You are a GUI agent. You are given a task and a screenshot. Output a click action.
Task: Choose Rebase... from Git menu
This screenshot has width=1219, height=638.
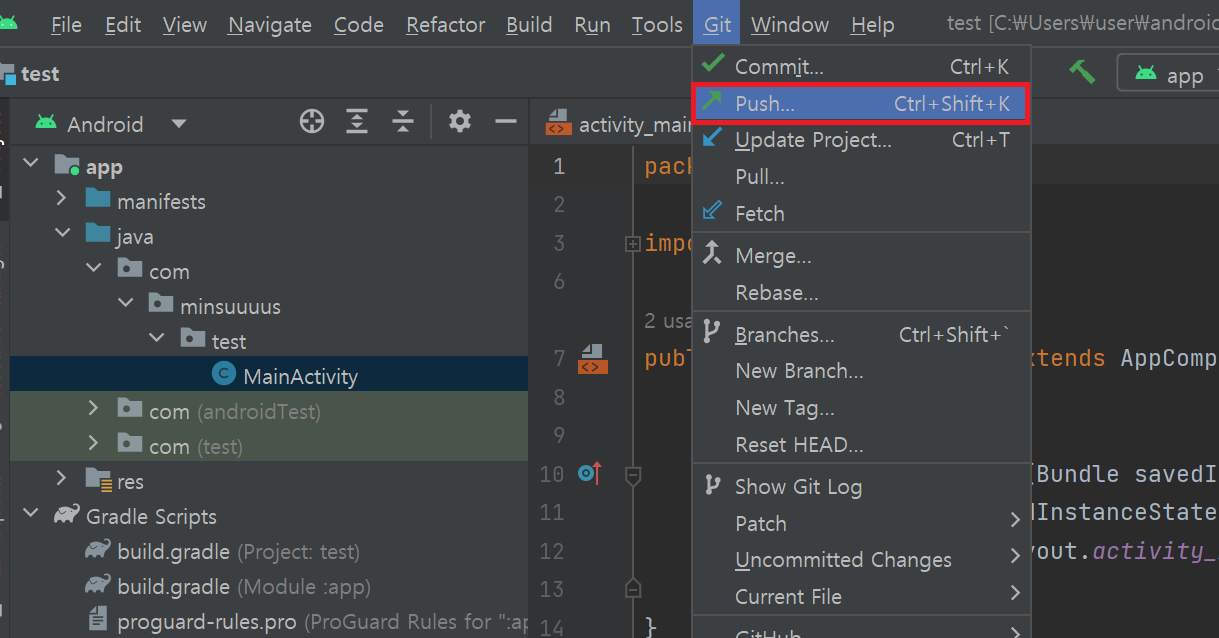point(861,293)
